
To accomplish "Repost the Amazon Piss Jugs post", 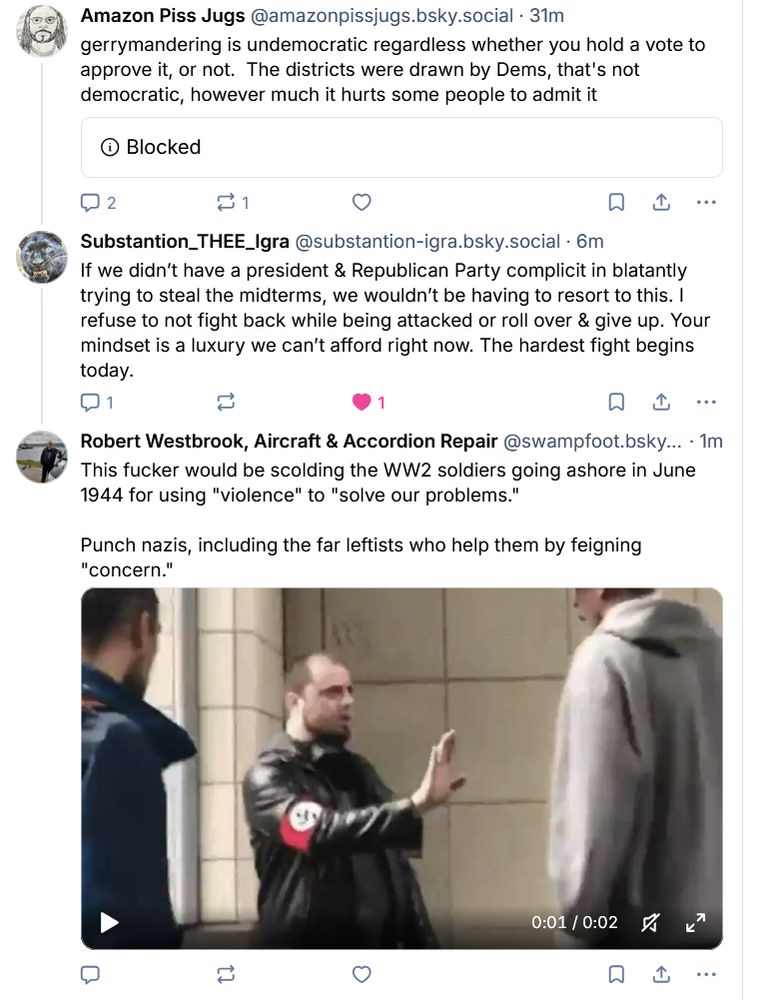I will coord(233,203).
